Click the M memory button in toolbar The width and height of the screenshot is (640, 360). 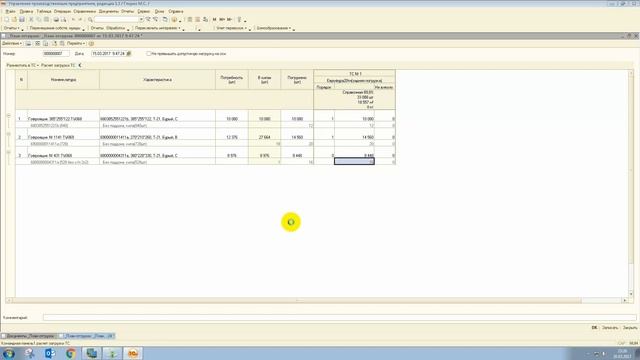tap(214, 20)
